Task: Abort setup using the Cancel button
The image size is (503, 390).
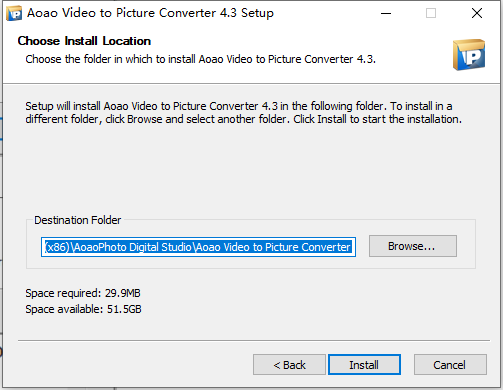Action: pos(450,365)
